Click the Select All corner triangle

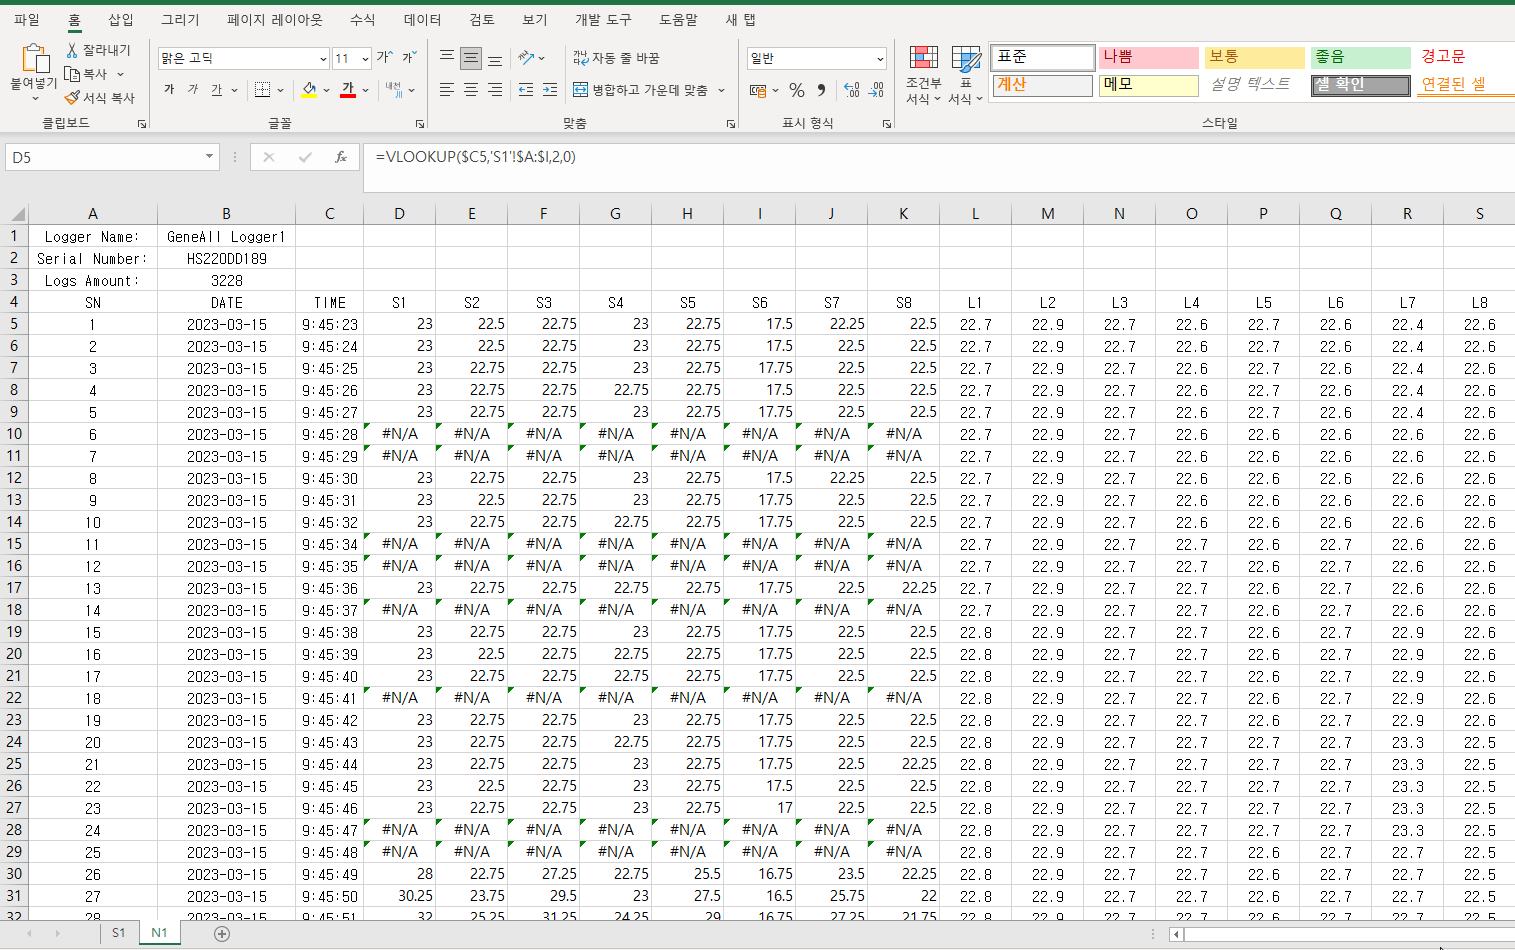pos(16,214)
